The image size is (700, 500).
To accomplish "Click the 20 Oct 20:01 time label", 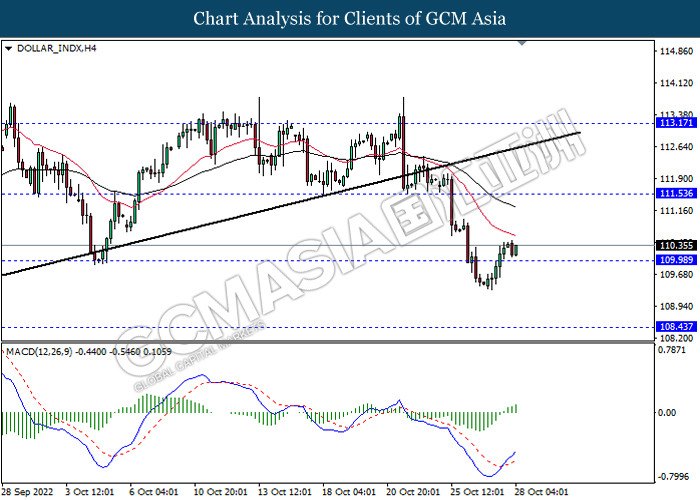I will pos(413,492).
